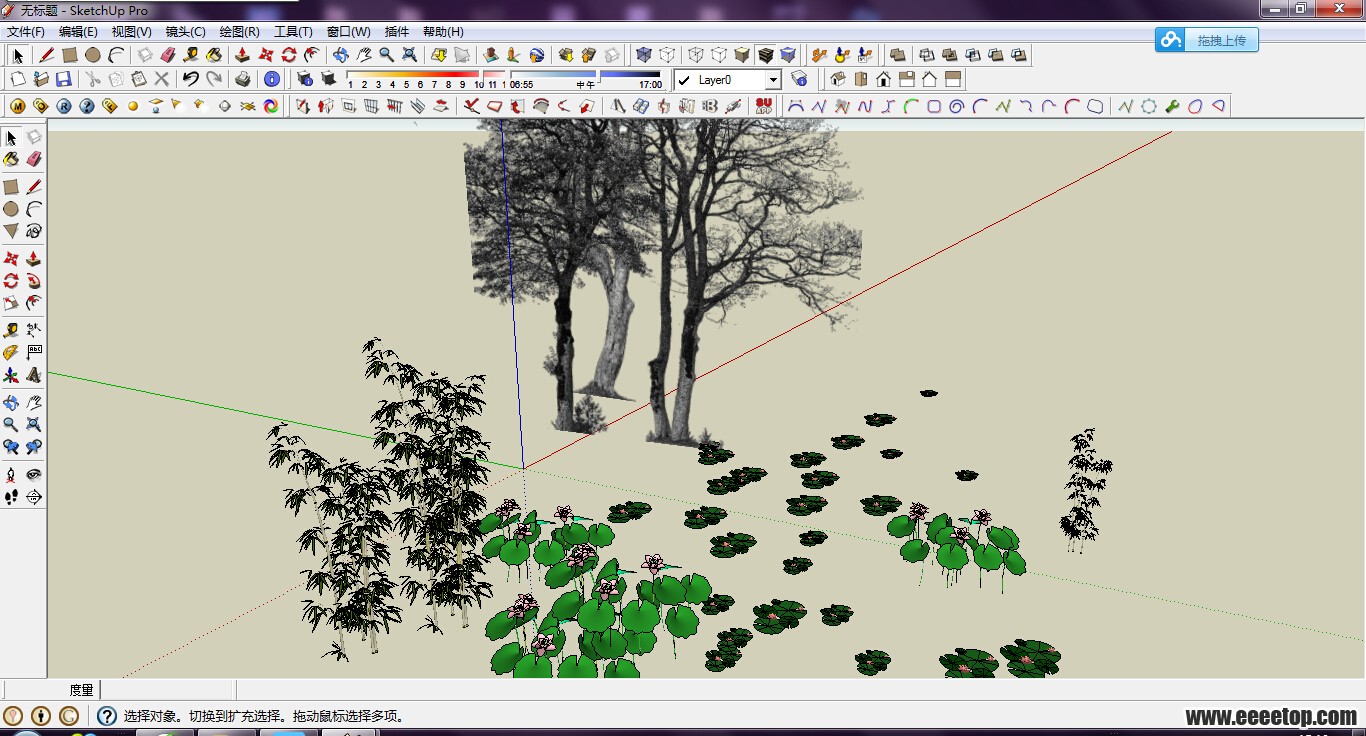Viewport: 1366px width, 736px height.
Task: Select the Paint Bucket tool in top toolbar
Action: [213, 55]
